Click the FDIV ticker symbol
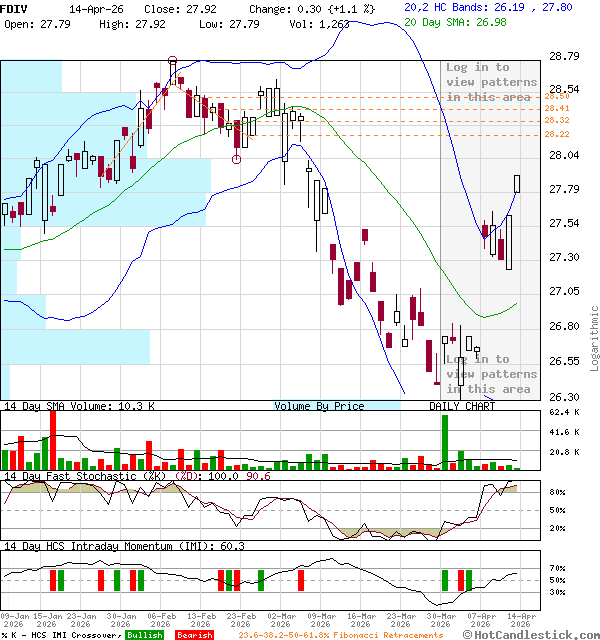 (15, 7)
